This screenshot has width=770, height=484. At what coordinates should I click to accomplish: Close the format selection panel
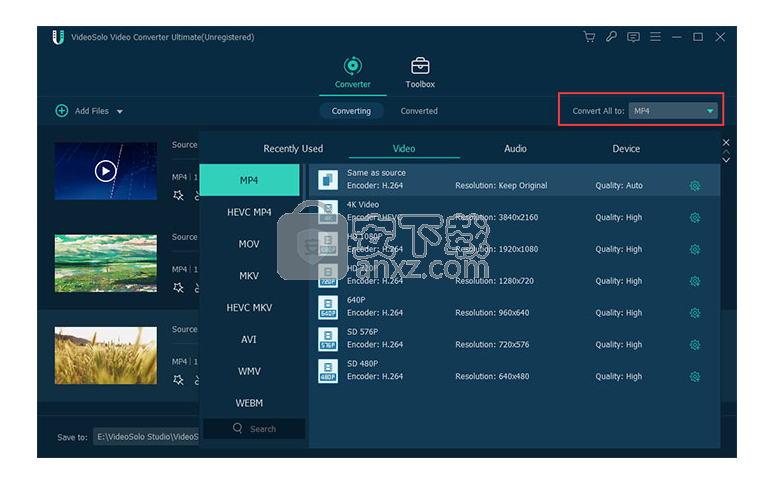[726, 142]
